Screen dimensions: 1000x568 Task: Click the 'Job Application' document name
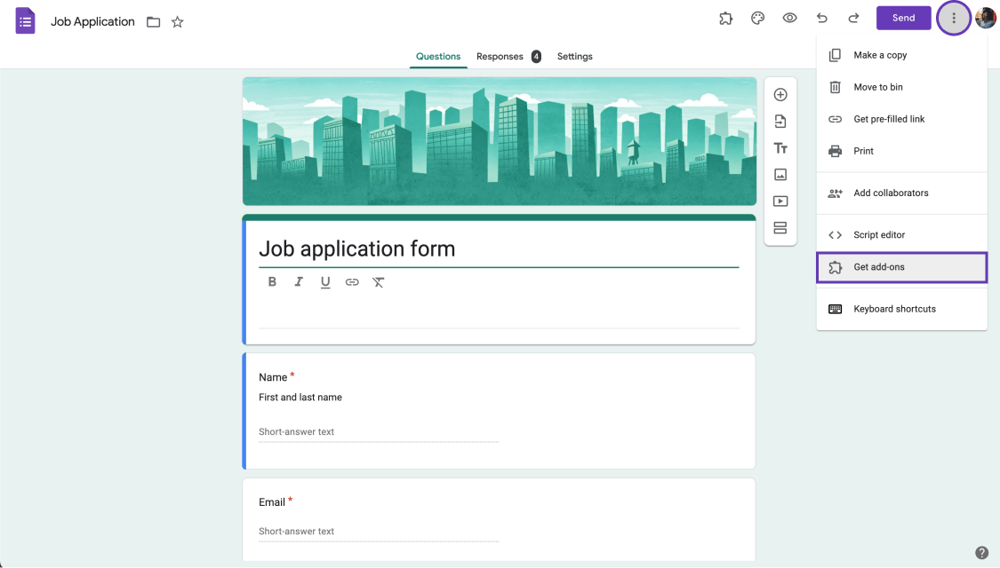(92, 22)
